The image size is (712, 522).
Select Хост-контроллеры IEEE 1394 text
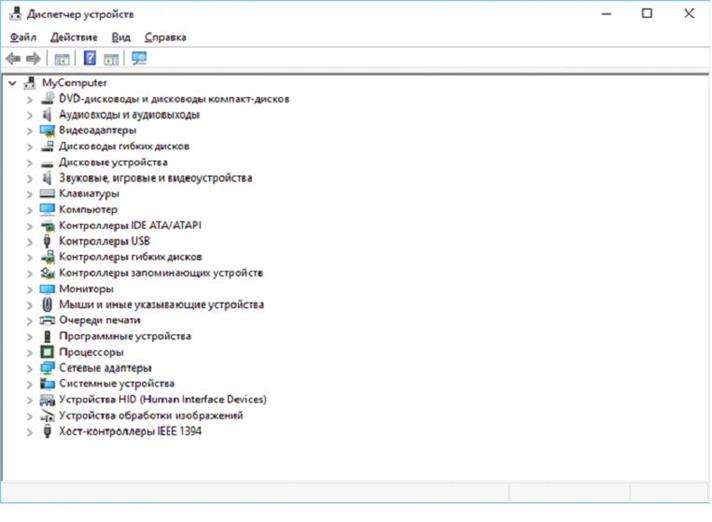(130, 431)
